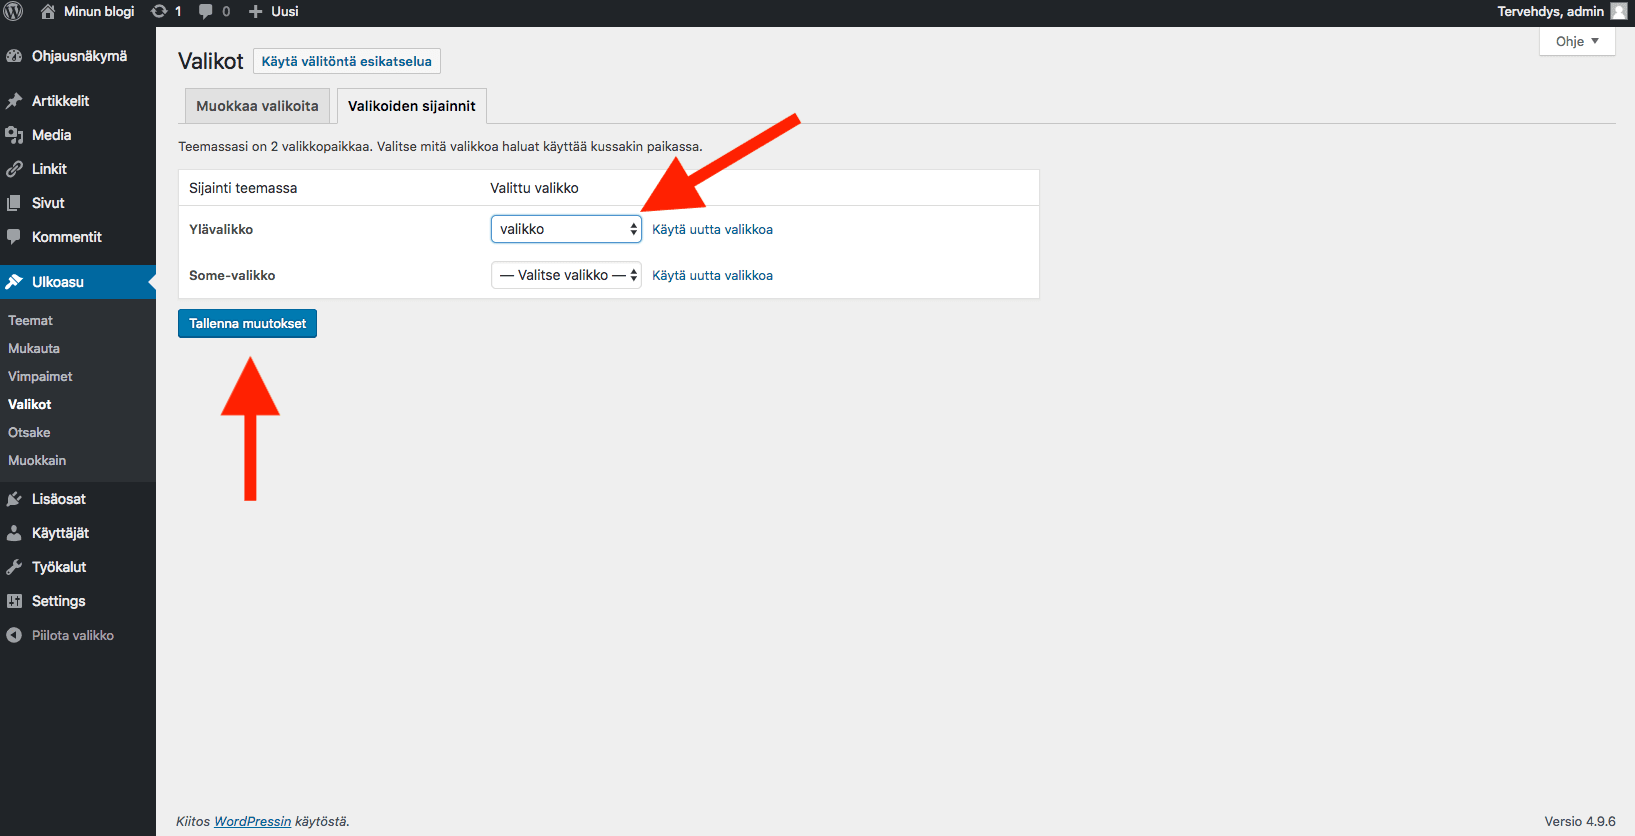Switch to Muokkaa valikoita tab
1635x836 pixels.
point(257,106)
